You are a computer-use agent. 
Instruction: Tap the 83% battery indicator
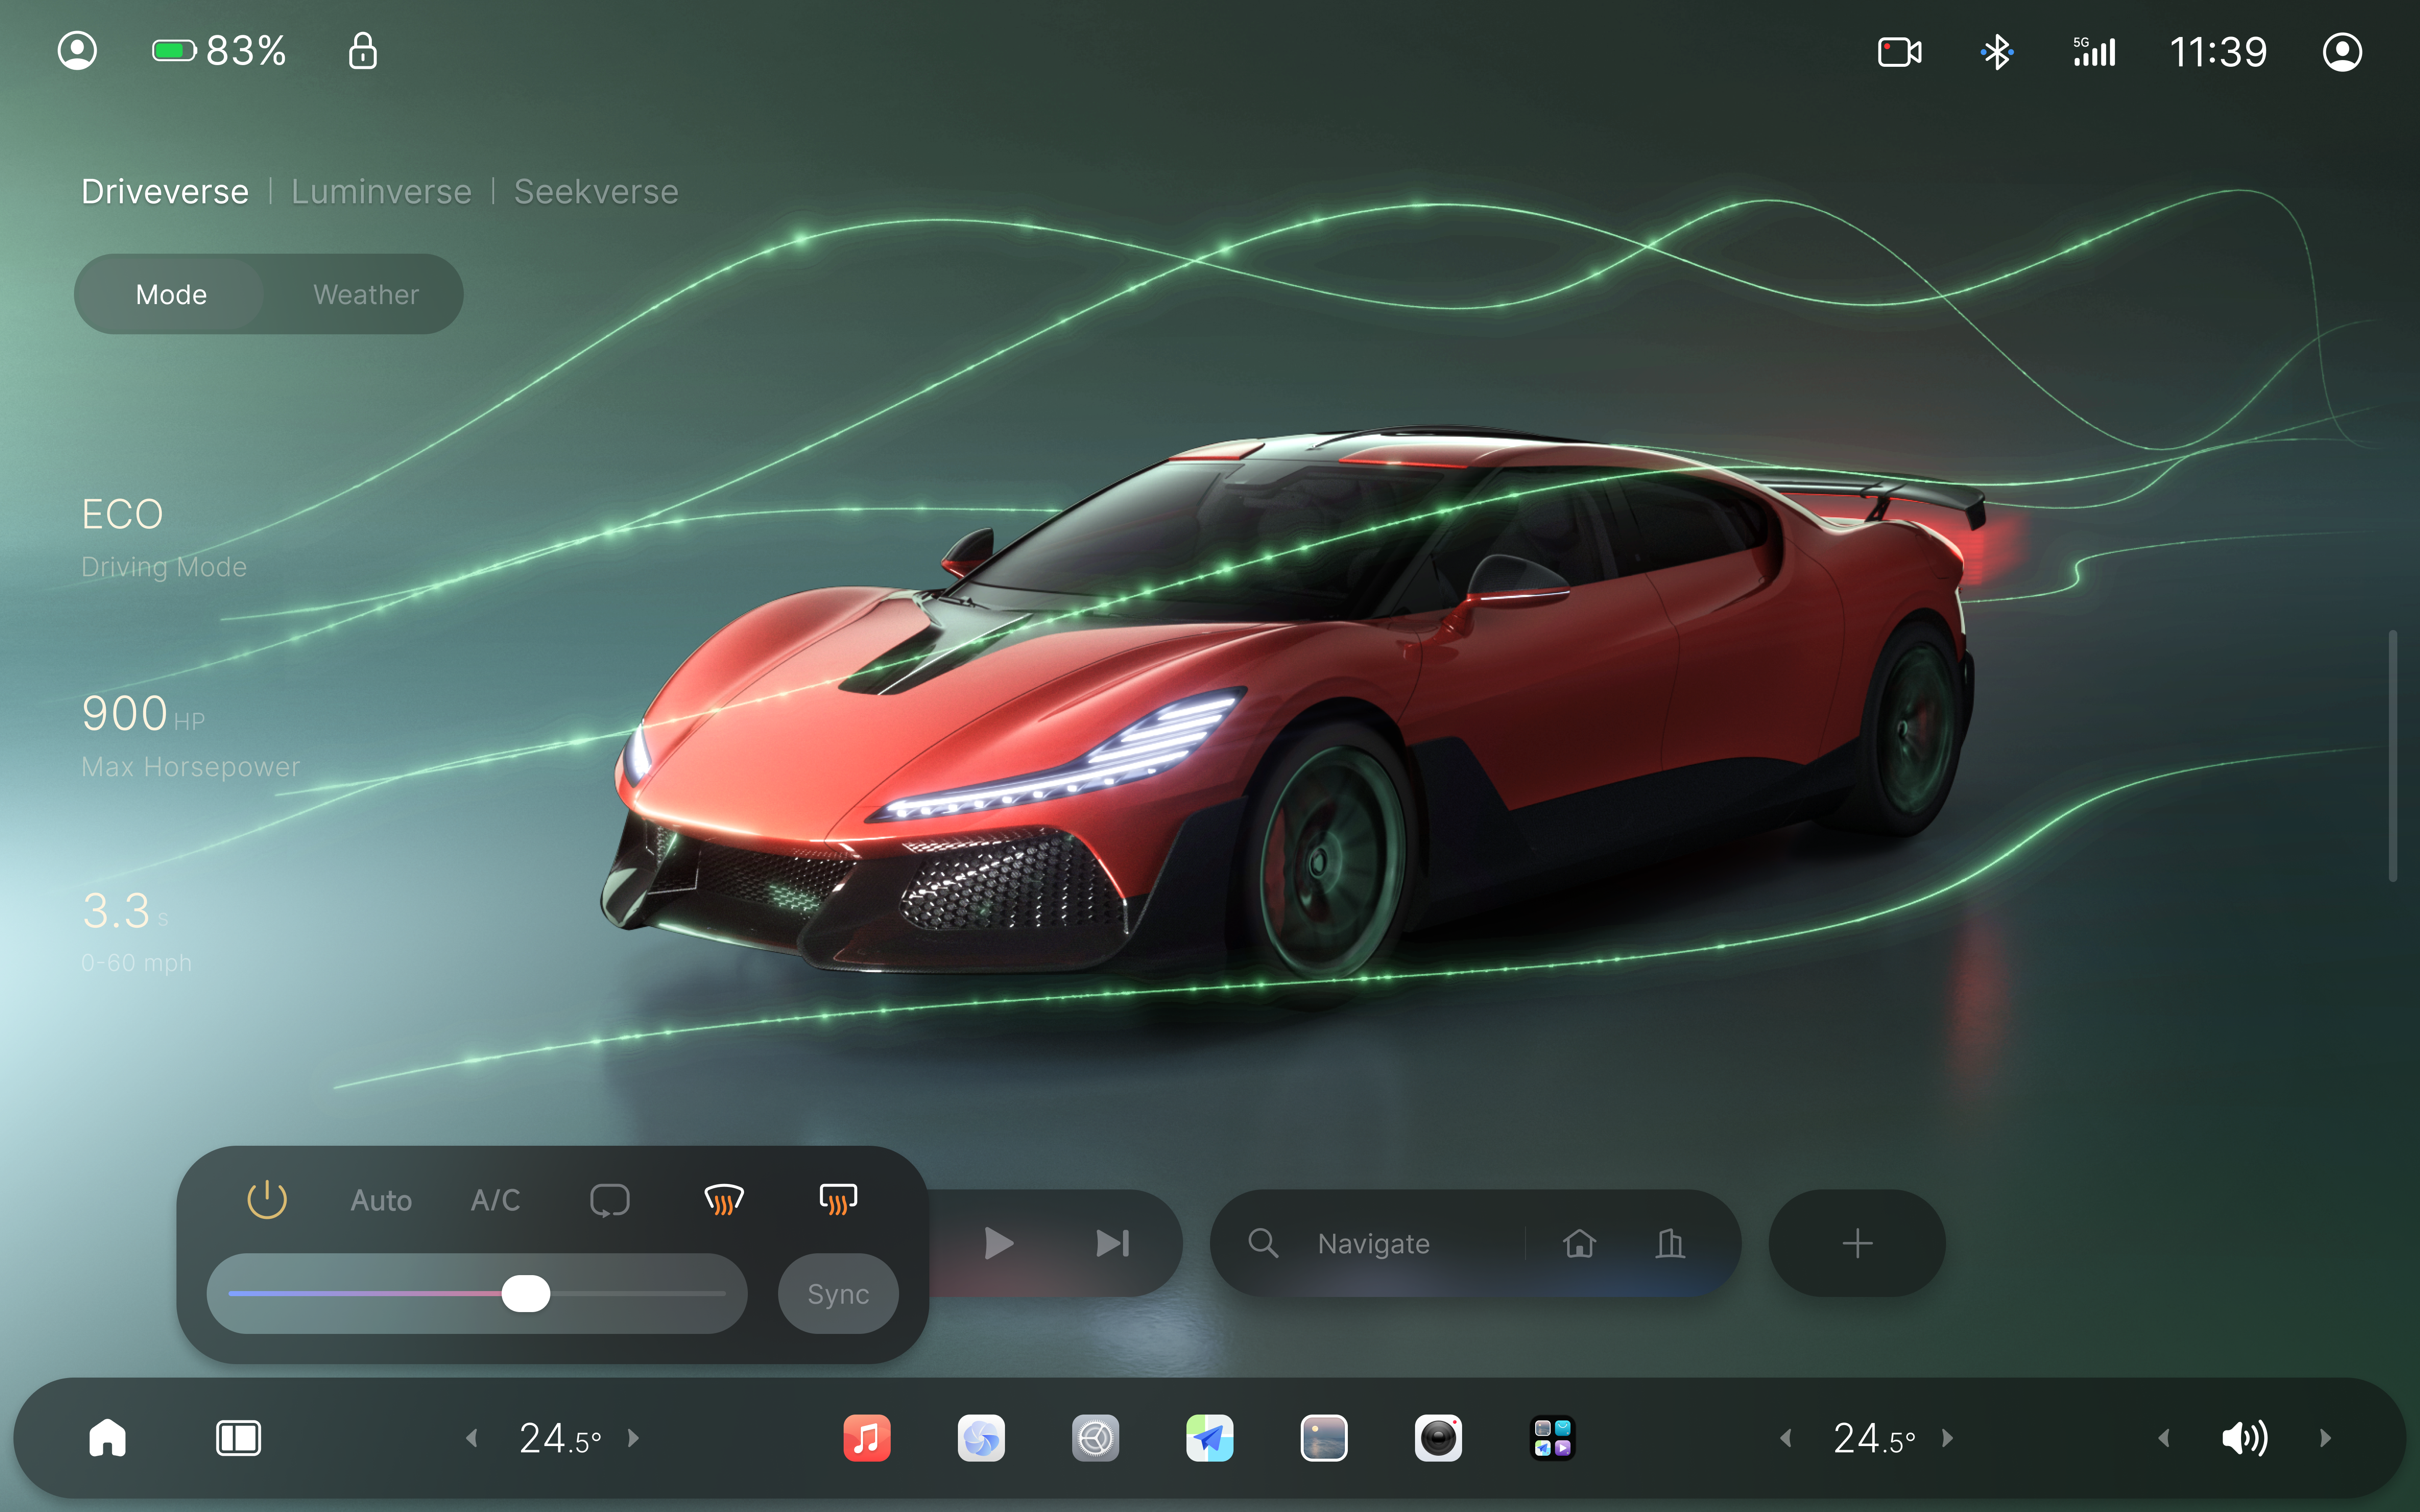219,51
